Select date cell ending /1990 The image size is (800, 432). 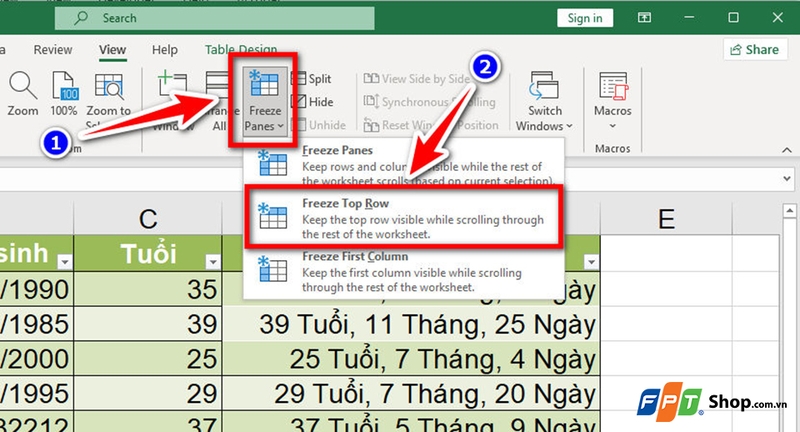36,289
